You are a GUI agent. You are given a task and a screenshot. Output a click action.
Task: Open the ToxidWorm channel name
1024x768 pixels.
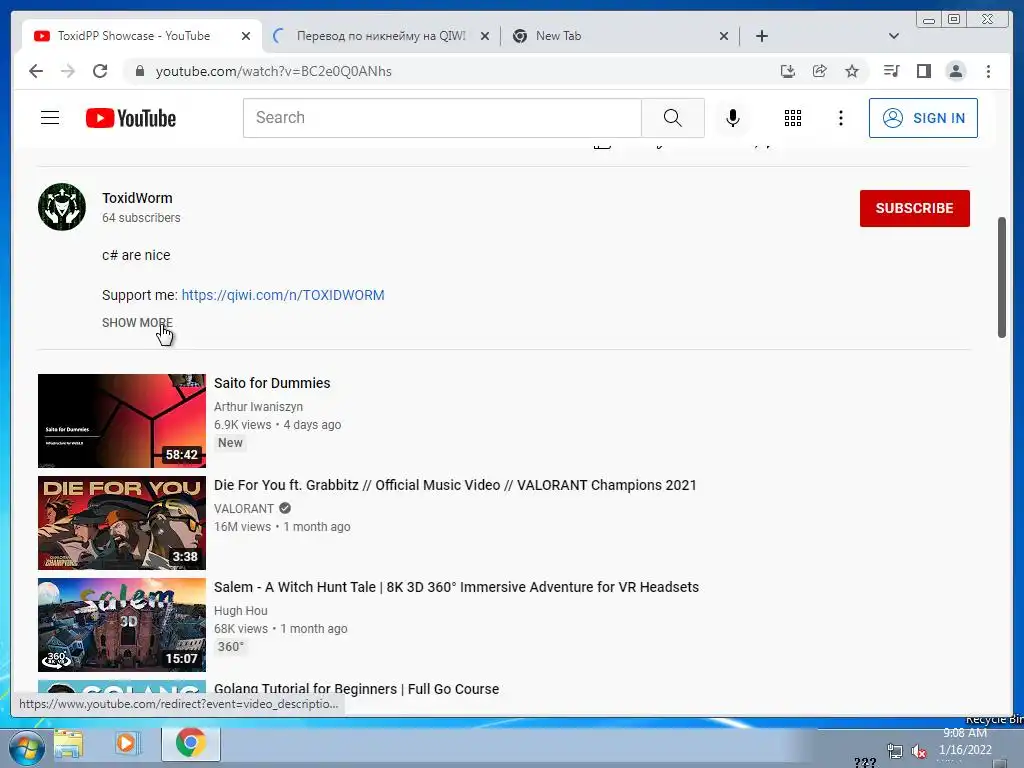[x=137, y=198]
